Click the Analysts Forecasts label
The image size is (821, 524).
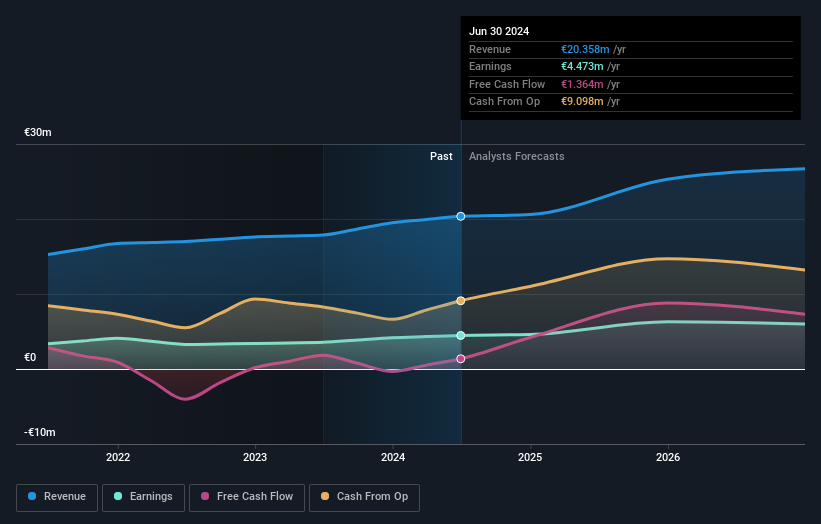(x=517, y=157)
